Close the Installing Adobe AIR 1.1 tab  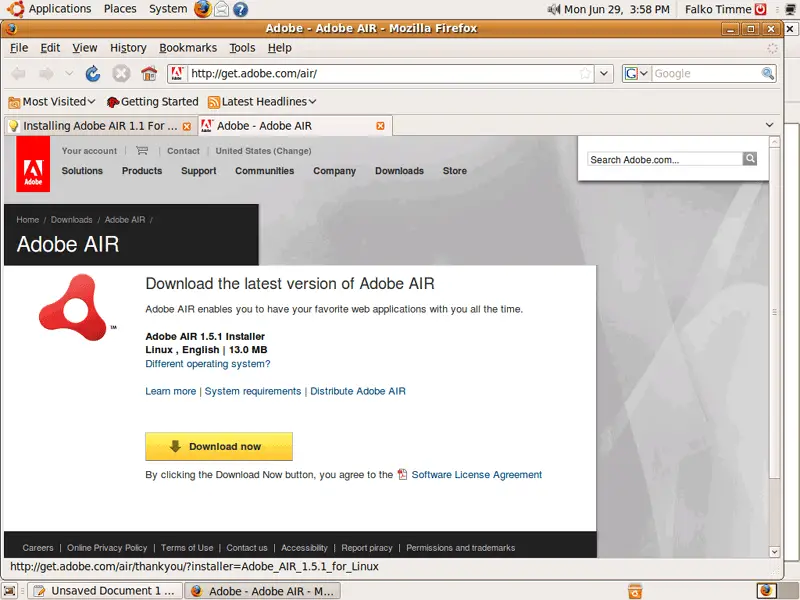[x=187, y=126]
